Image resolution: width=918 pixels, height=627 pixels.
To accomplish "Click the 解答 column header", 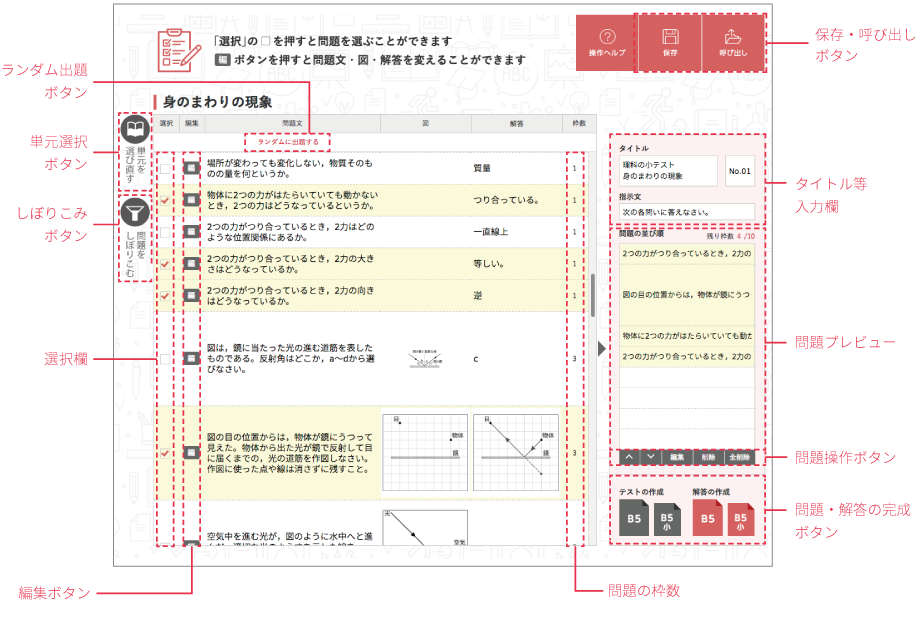I will coord(516,124).
